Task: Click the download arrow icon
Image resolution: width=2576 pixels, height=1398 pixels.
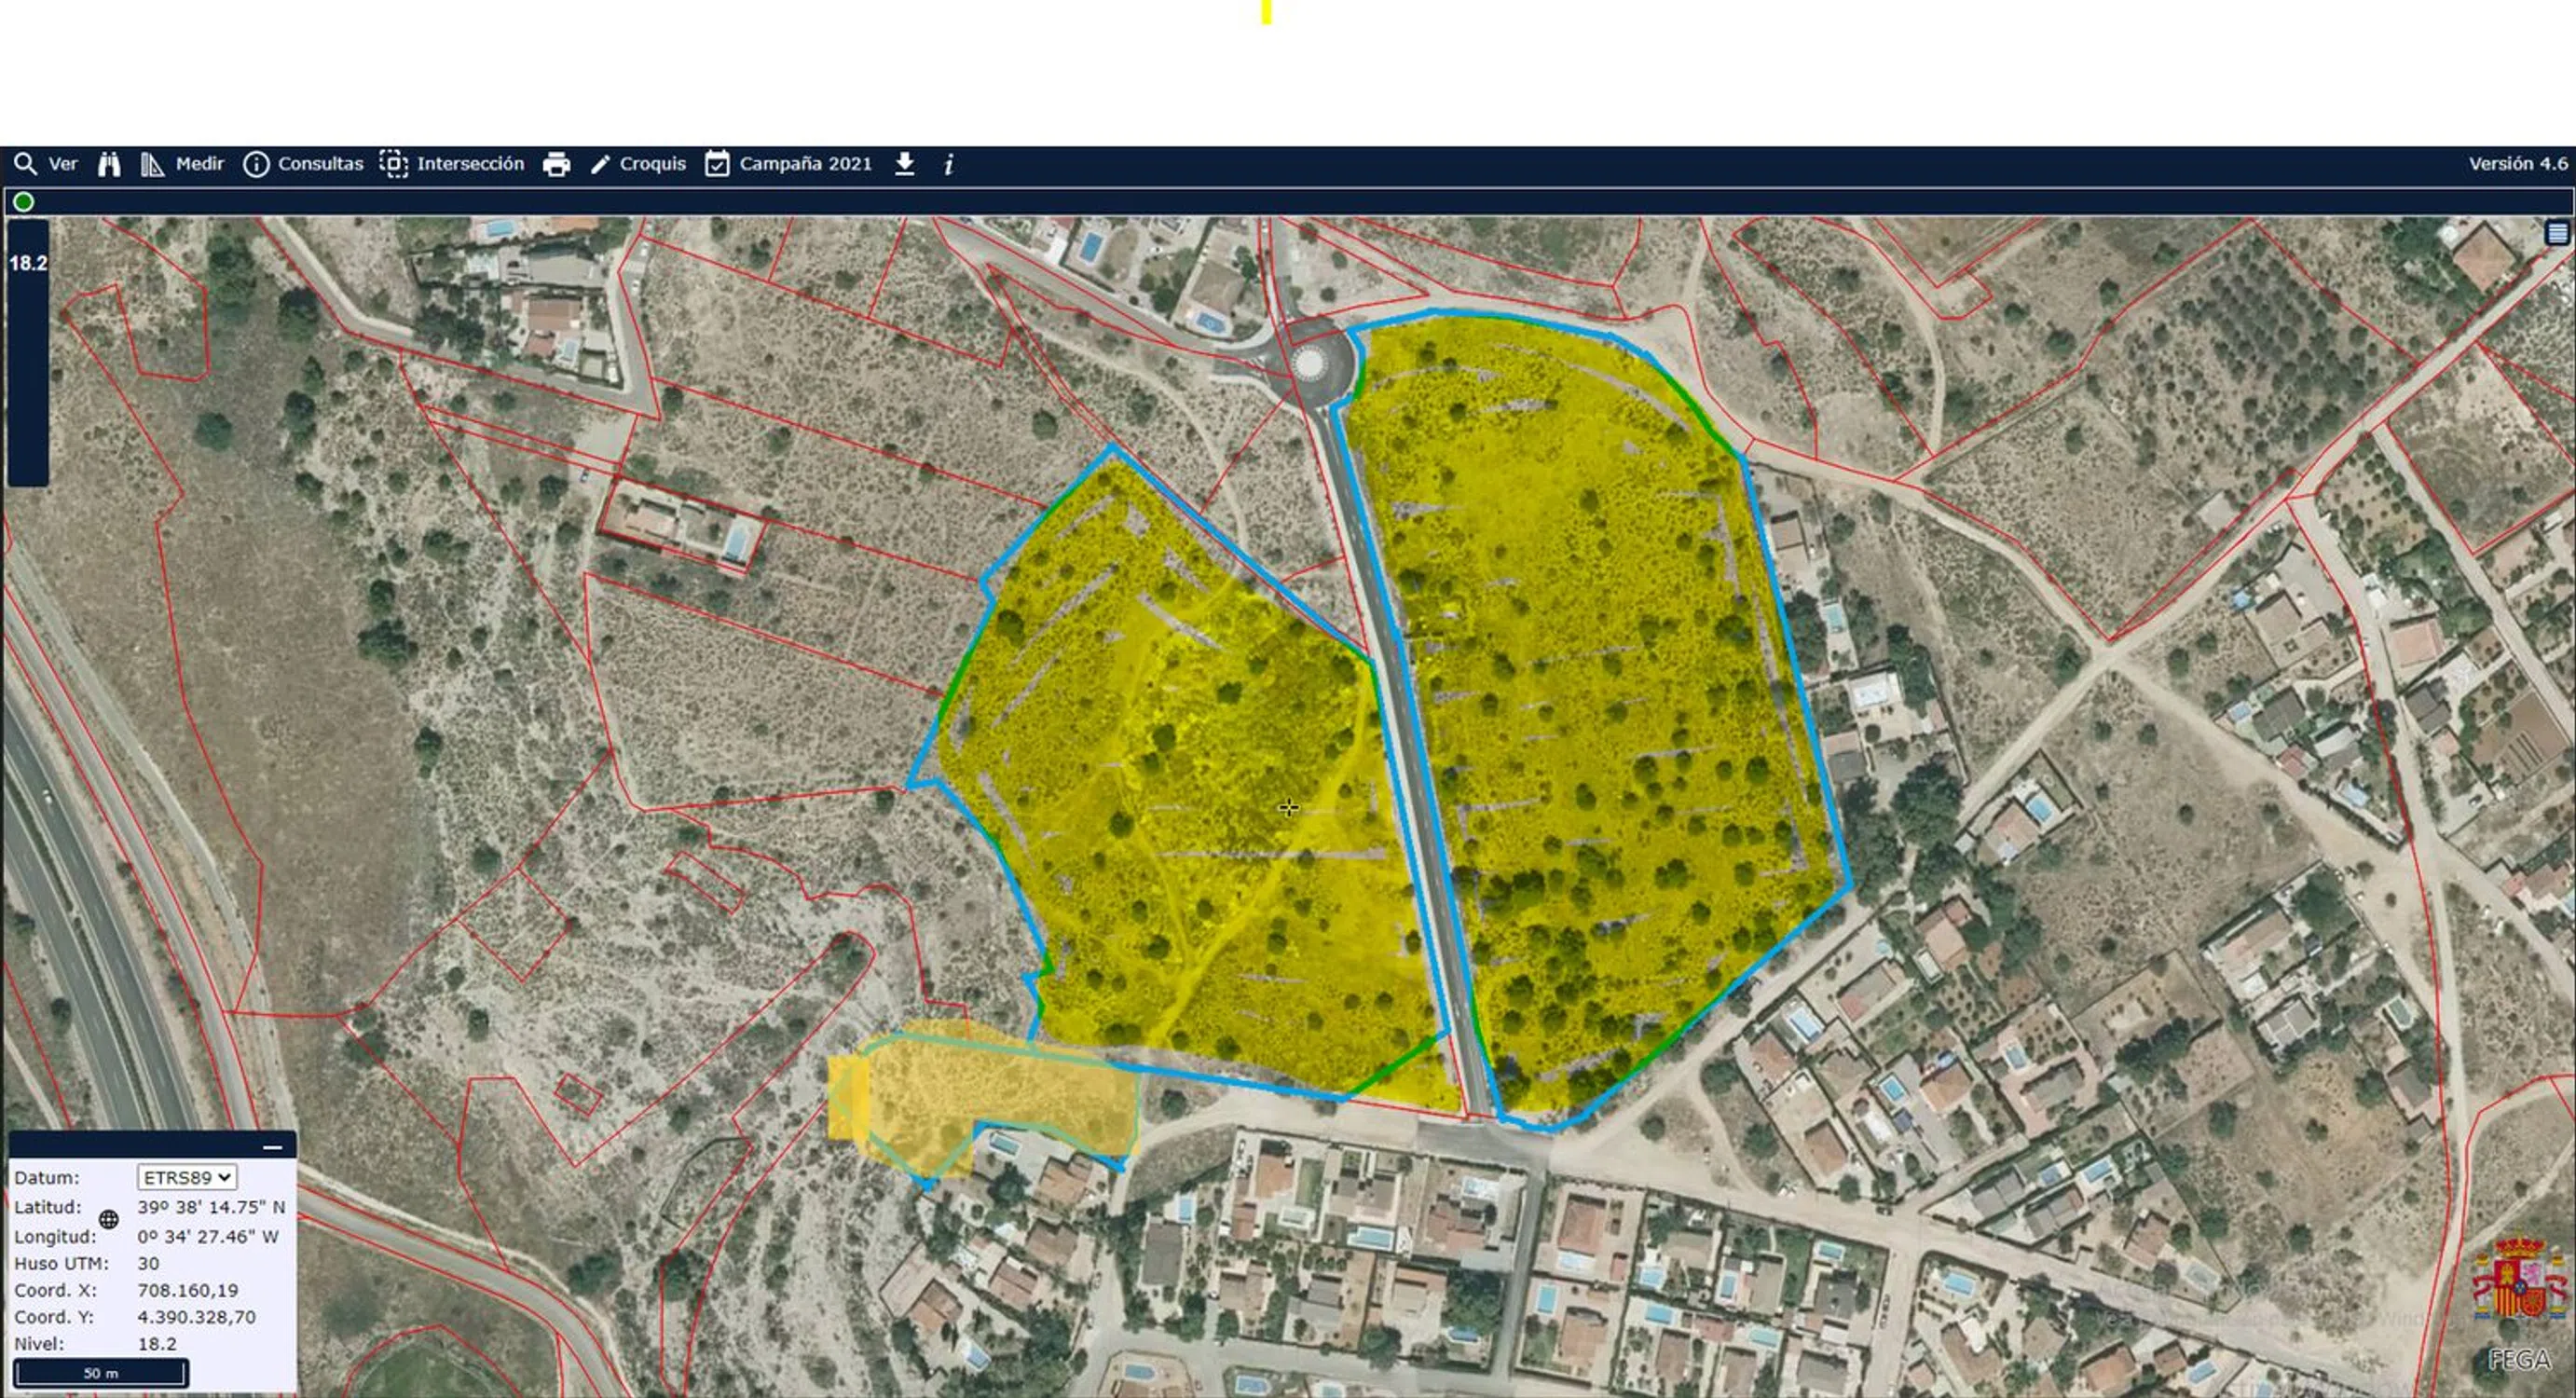Action: [x=904, y=163]
